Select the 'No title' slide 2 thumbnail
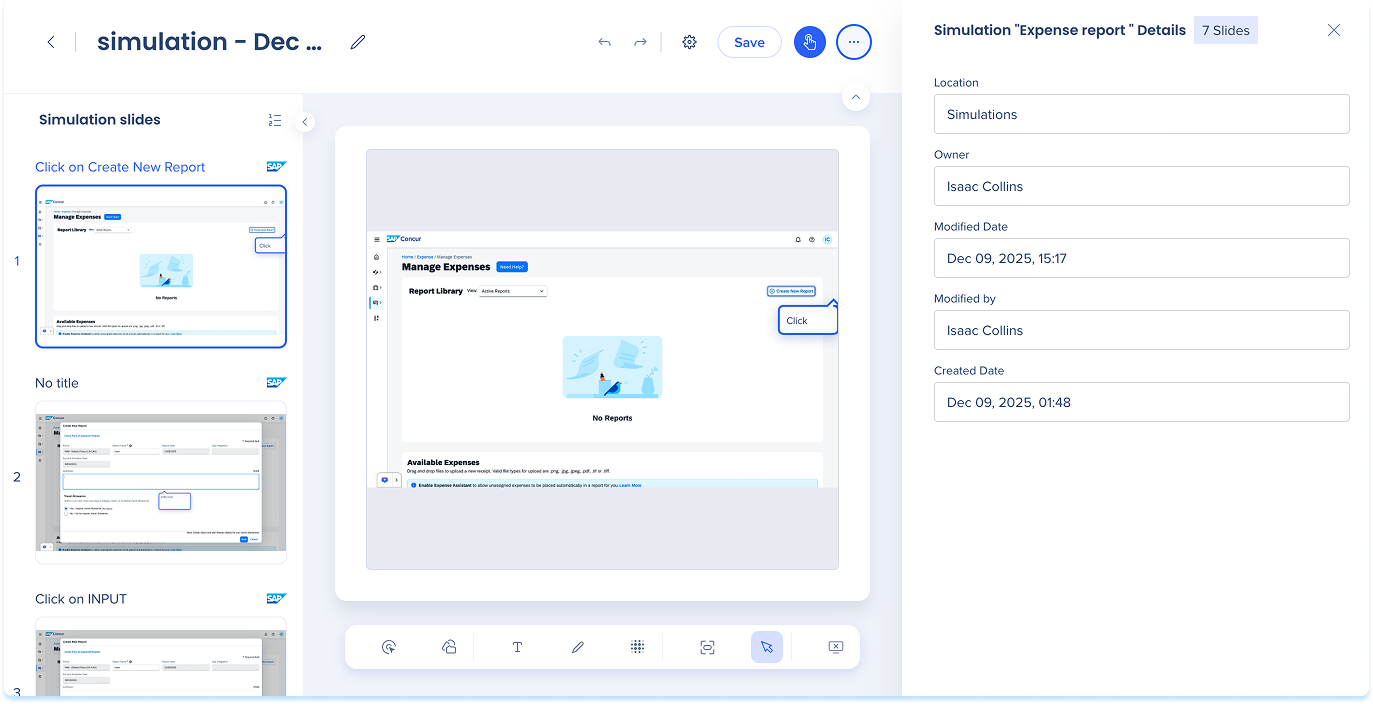 coord(161,482)
